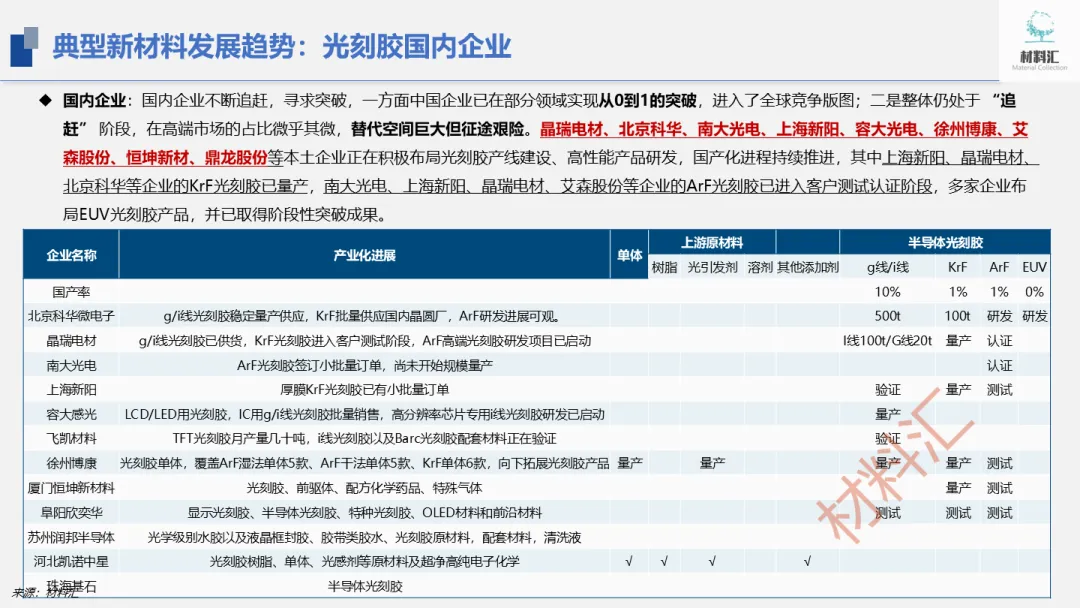Click the 上游原材料 group header
The width and height of the screenshot is (1080, 608).
712,242
